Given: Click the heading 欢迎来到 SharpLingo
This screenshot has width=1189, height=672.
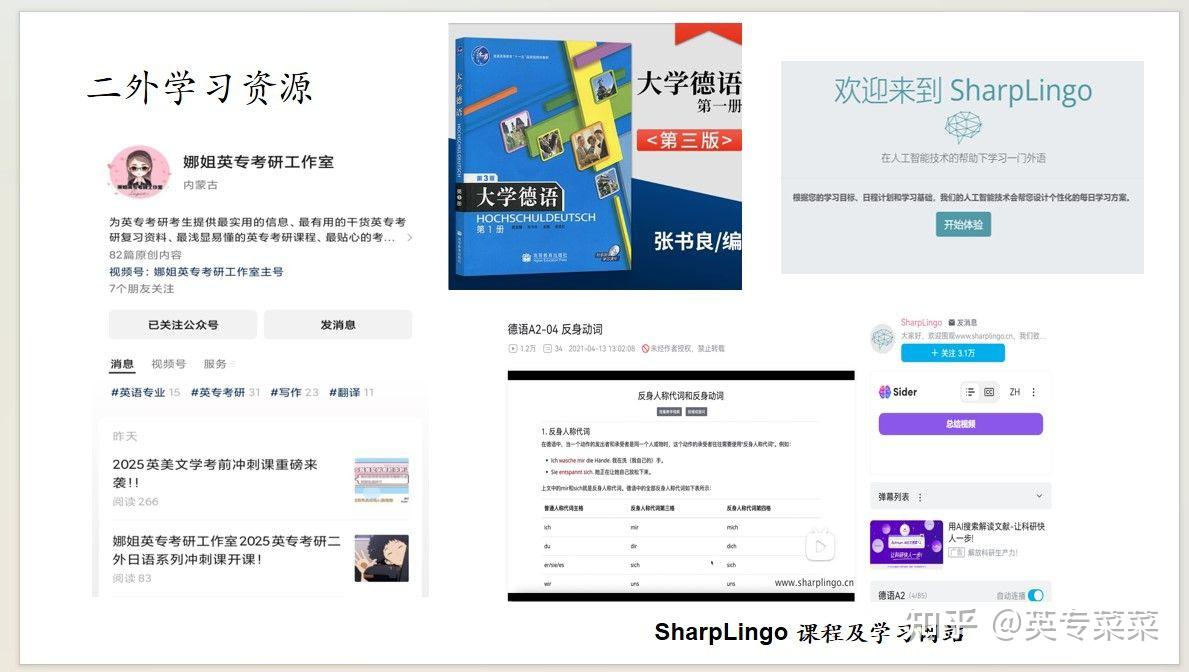Looking at the screenshot, I should 963,90.
